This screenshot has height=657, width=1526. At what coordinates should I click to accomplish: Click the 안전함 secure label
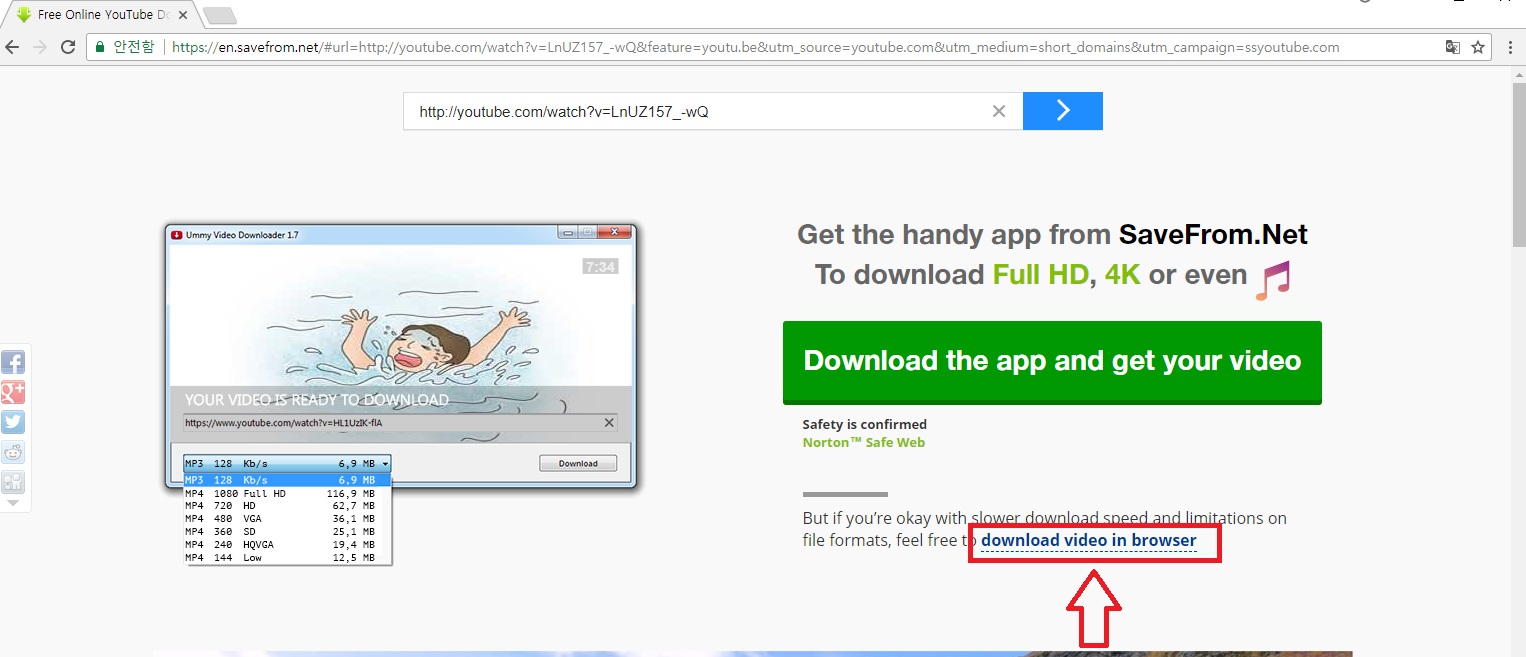click(133, 47)
